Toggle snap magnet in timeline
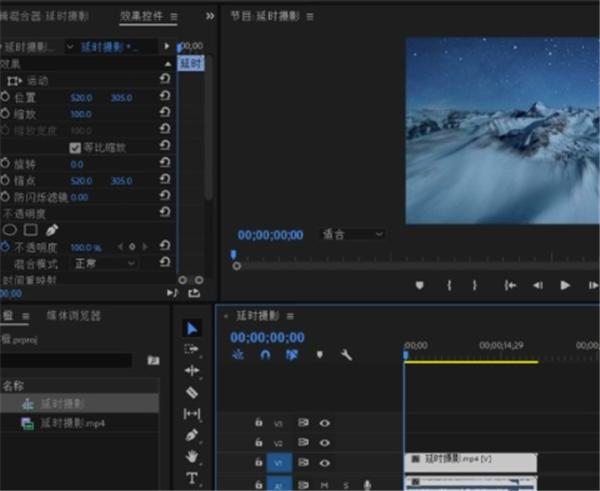Screen dimensions: 600x491 [265, 355]
